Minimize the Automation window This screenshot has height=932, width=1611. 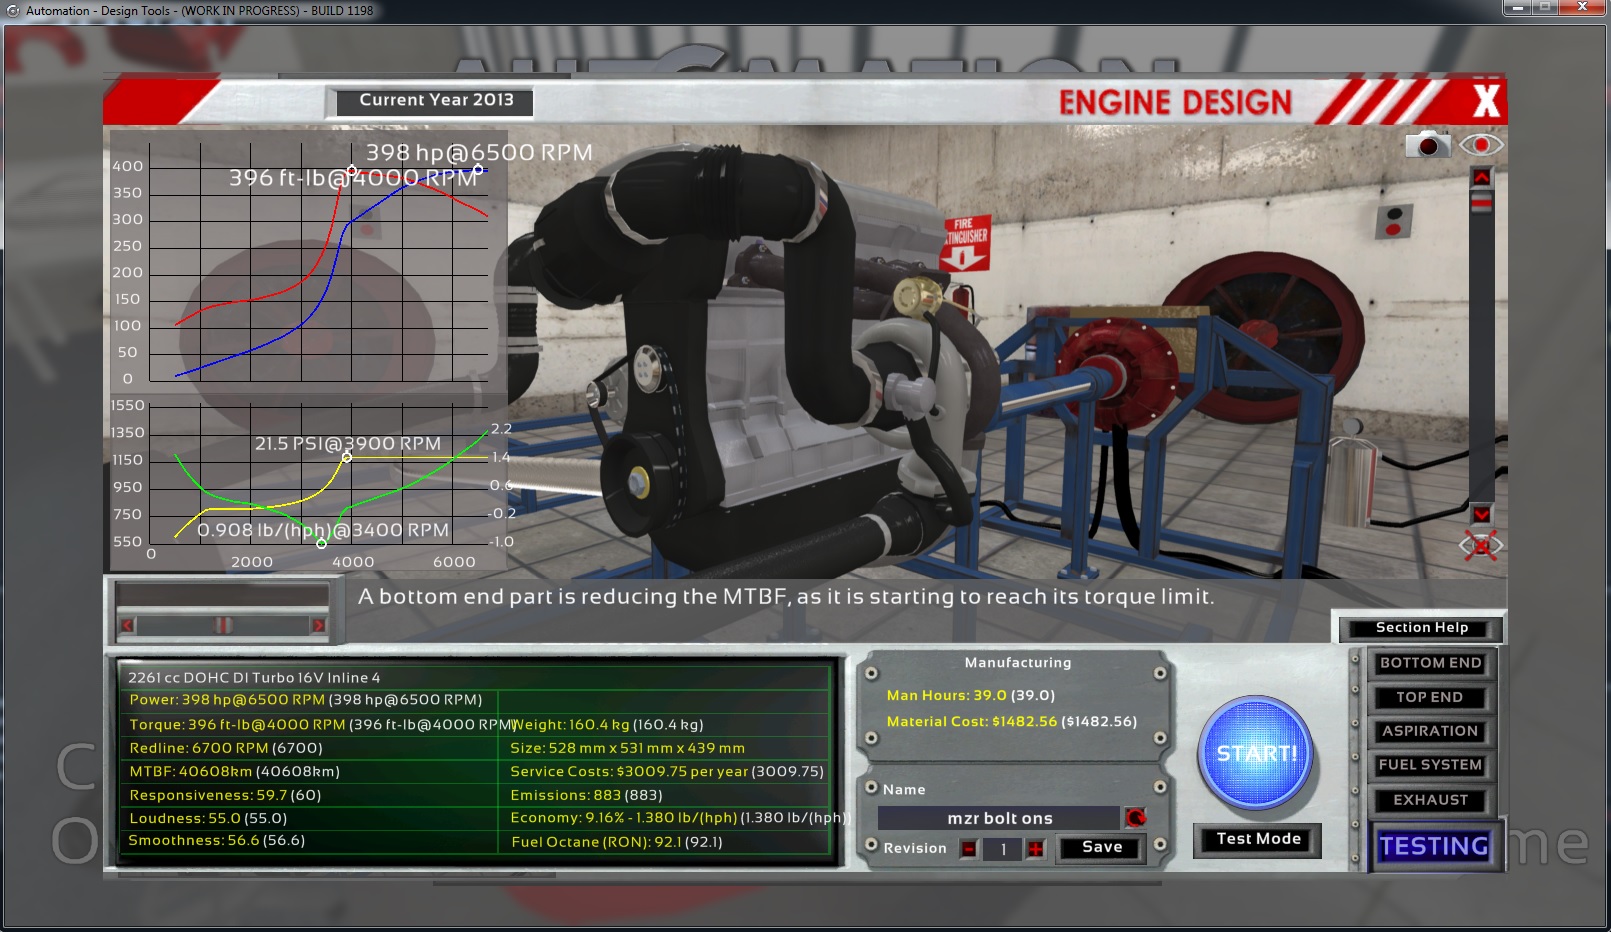tap(1517, 7)
